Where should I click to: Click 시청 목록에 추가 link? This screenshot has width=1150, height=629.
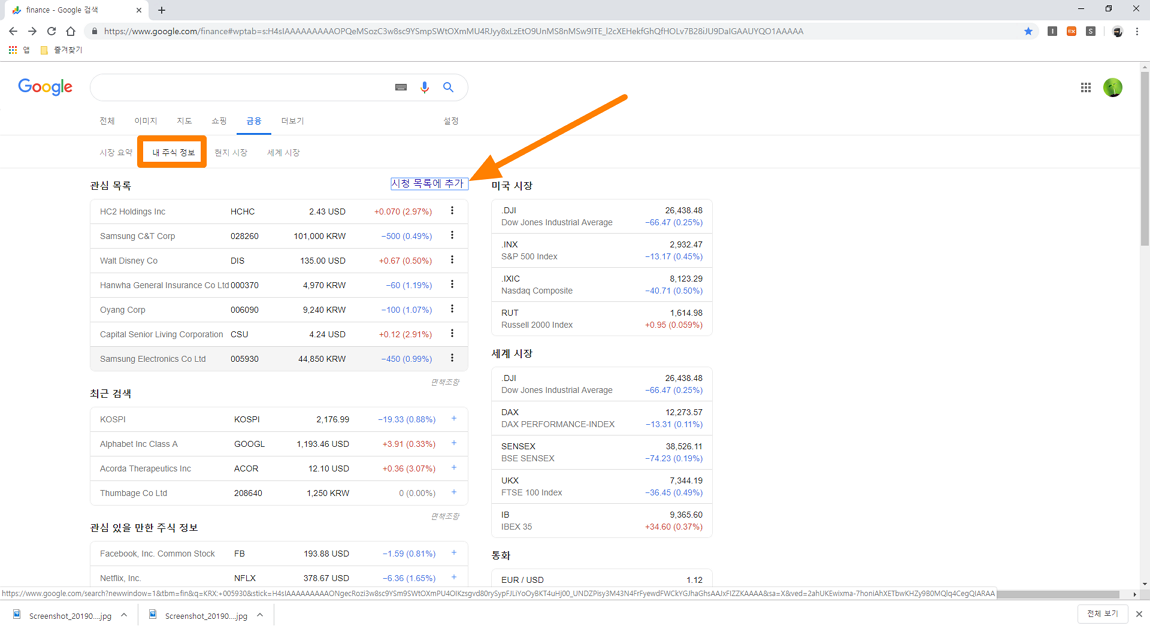coord(428,183)
